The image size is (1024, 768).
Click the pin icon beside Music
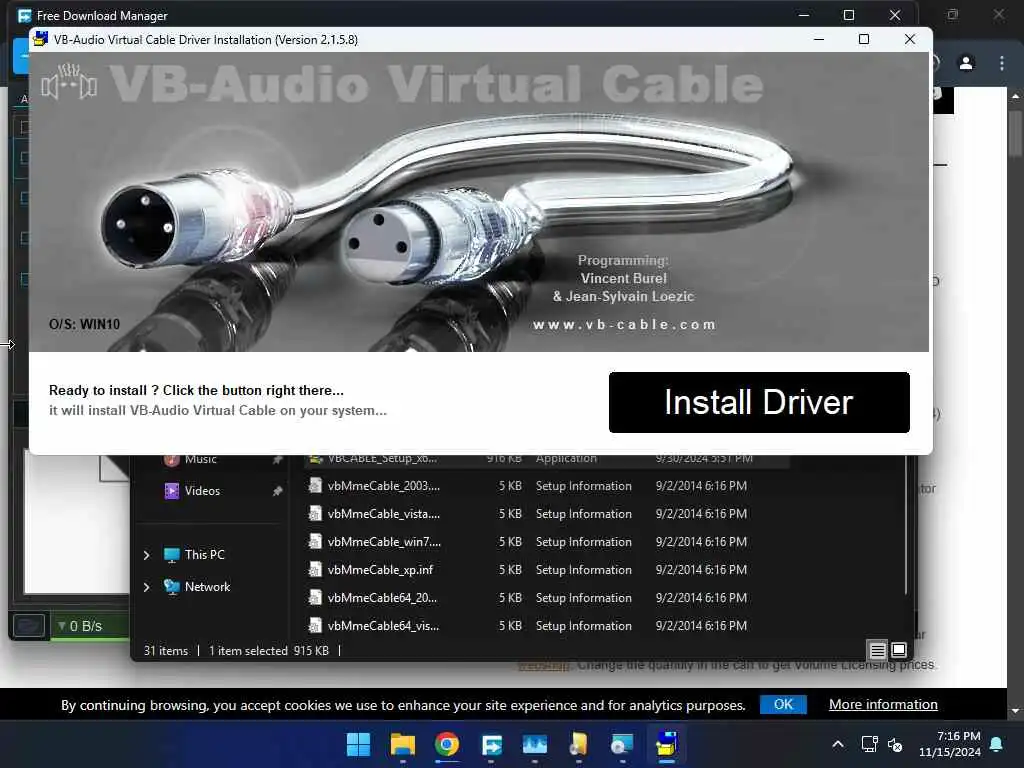pyautogui.click(x=278, y=460)
